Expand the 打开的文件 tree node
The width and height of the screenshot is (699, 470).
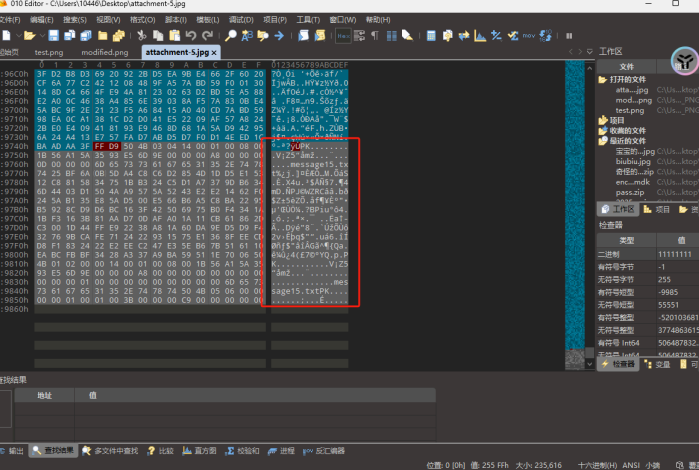[x=630, y=79]
